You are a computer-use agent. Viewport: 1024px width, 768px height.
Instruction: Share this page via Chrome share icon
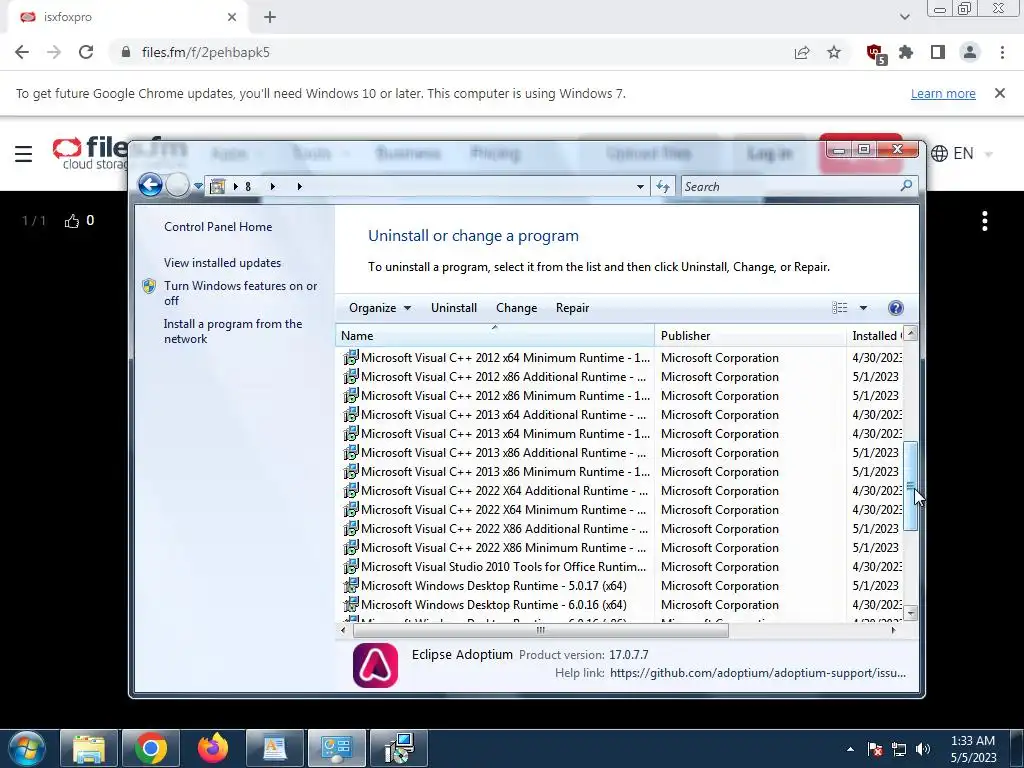tap(802, 52)
